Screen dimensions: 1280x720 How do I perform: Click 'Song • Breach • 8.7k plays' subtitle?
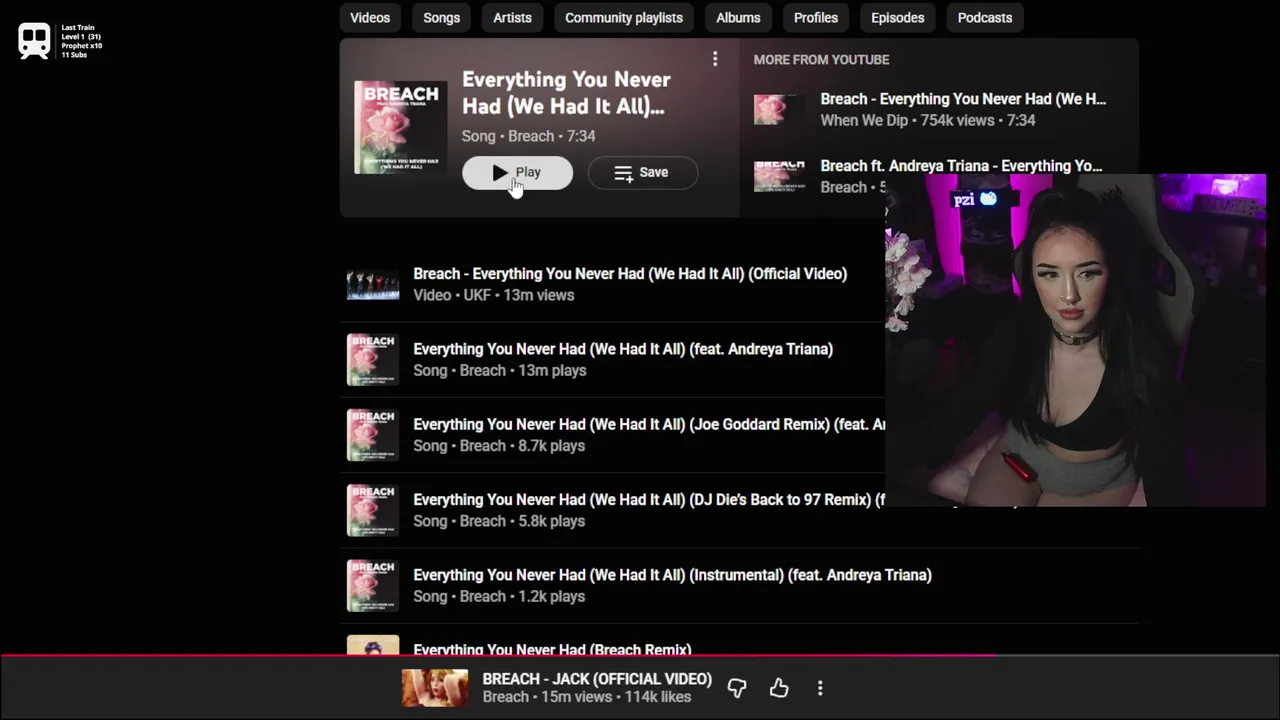pyautogui.click(x=499, y=446)
